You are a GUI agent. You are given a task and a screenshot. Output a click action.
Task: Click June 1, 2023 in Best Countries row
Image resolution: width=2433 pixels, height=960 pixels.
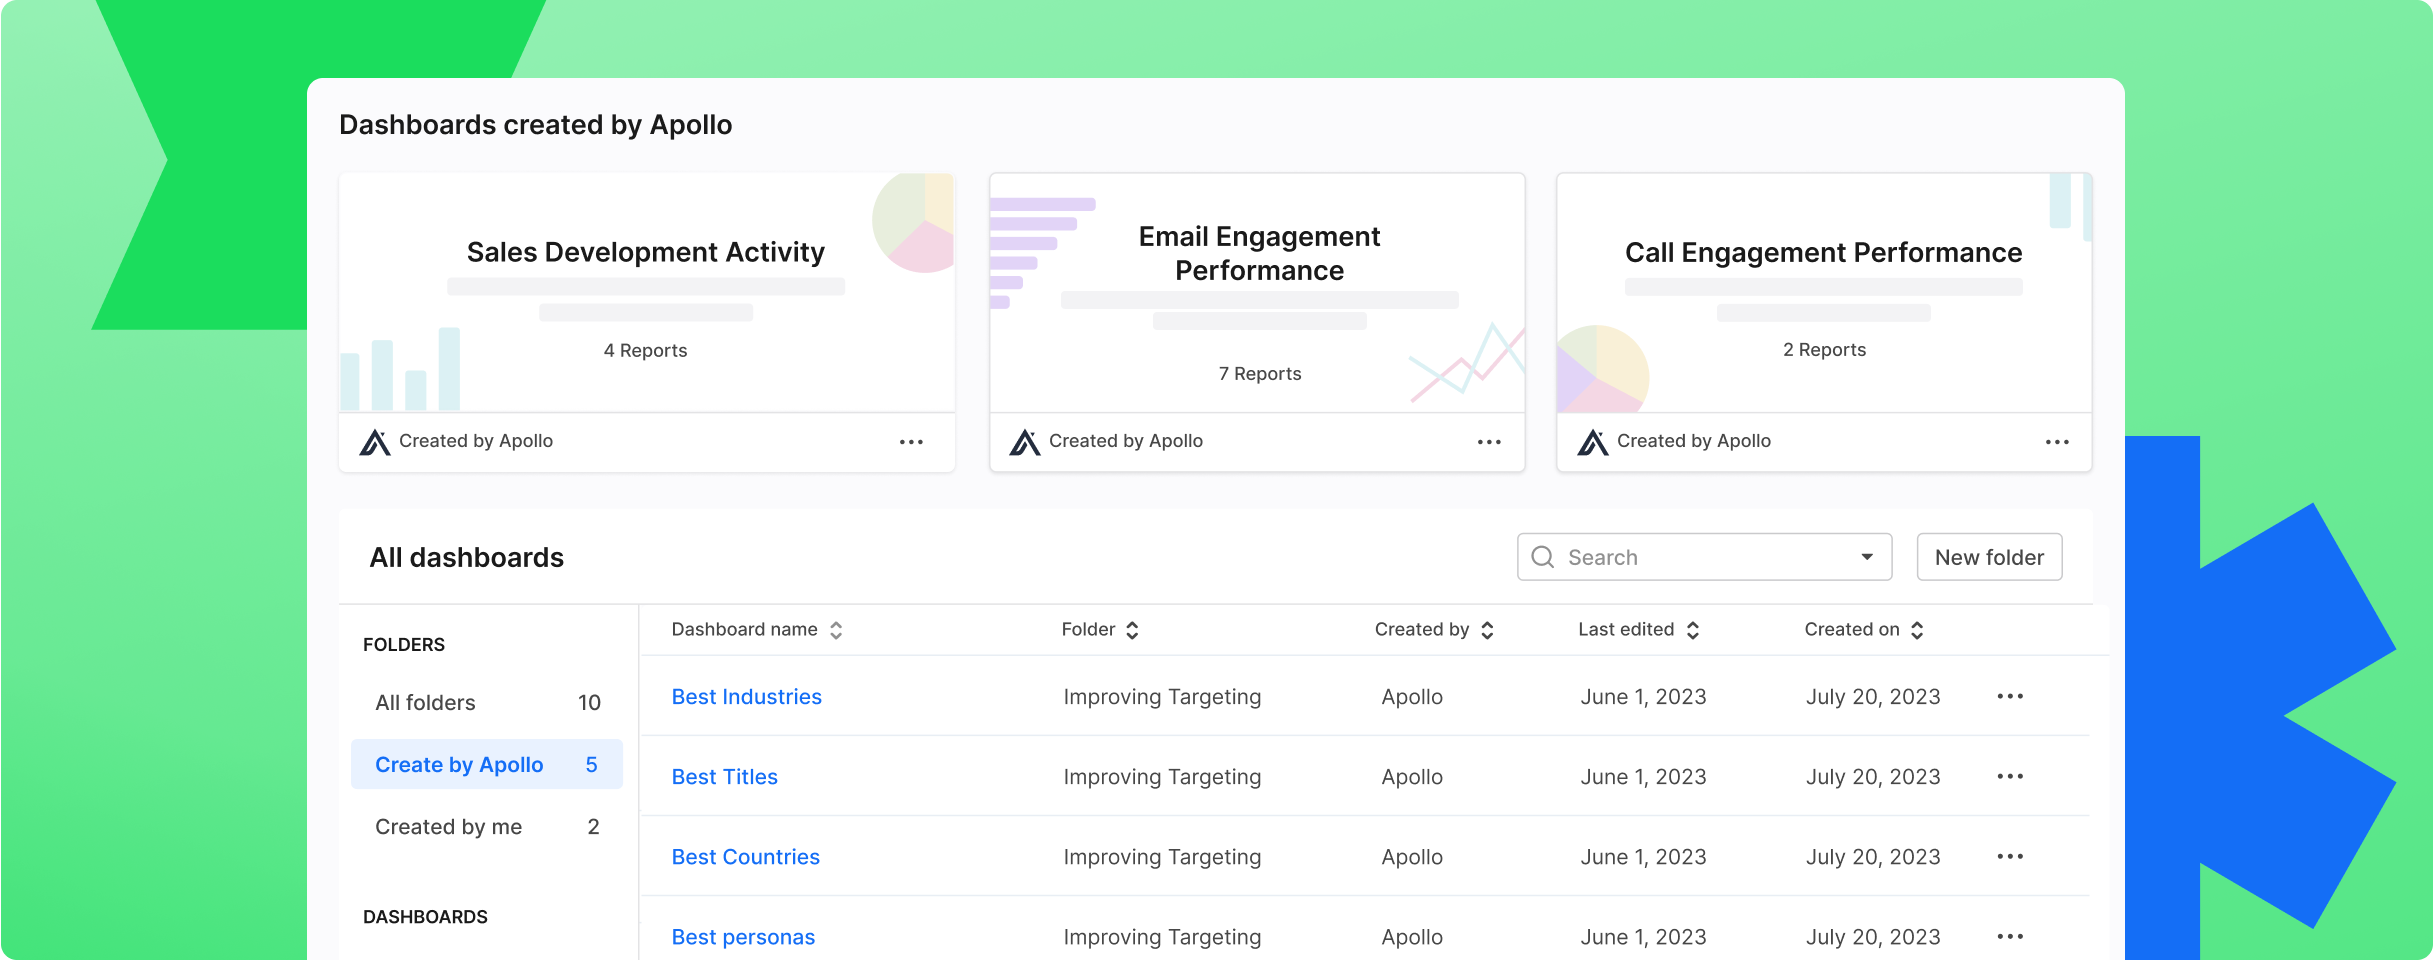1643,857
